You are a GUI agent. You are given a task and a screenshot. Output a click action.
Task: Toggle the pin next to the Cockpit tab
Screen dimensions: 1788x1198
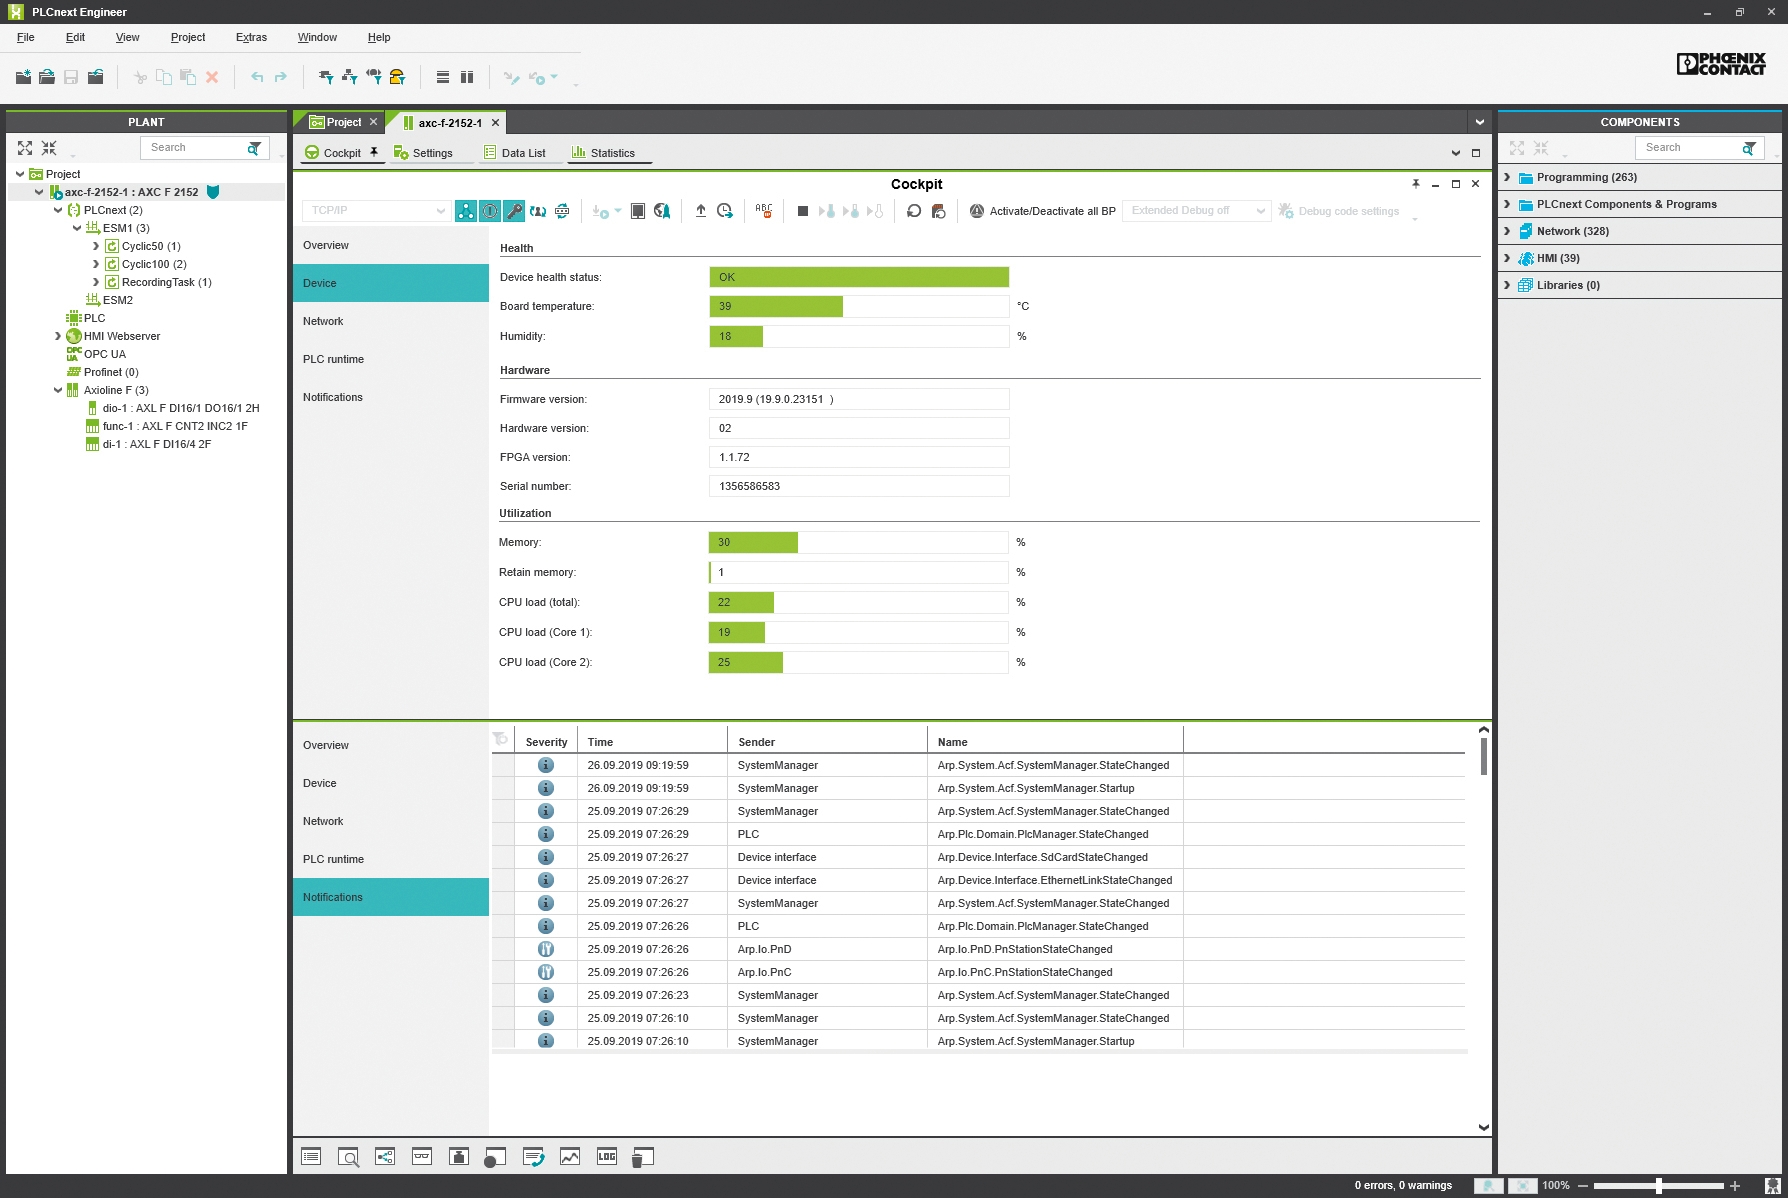pos(374,152)
